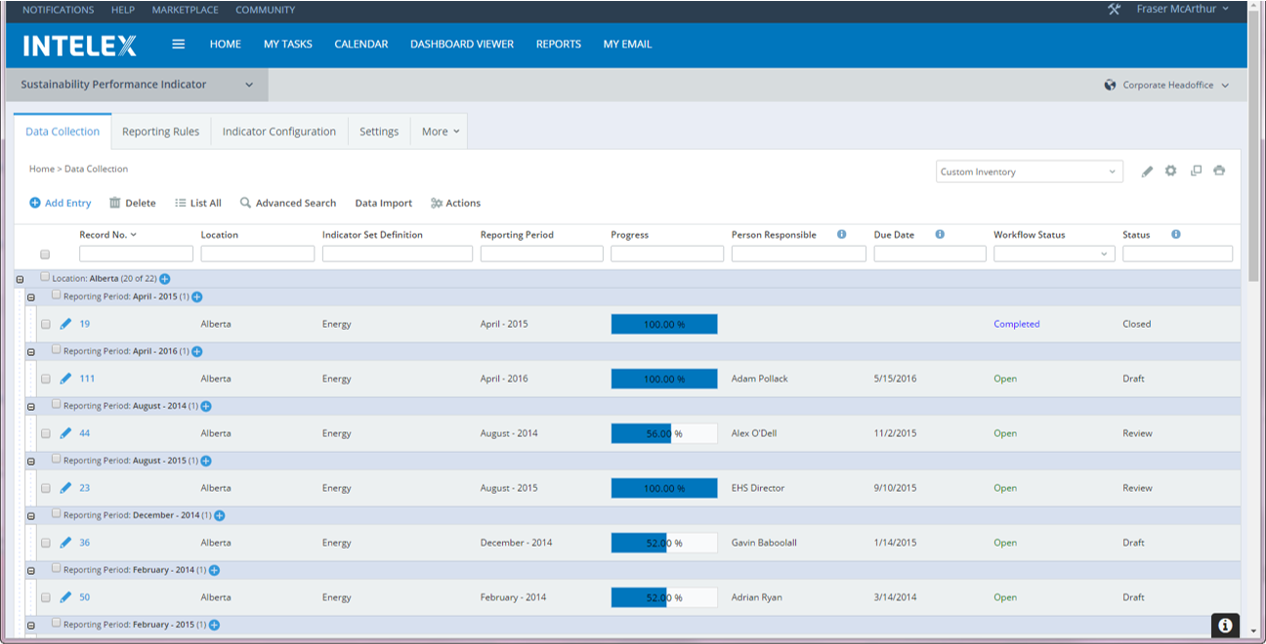
Task: Click the pencil icon to edit the inventory view
Action: (x=1146, y=170)
